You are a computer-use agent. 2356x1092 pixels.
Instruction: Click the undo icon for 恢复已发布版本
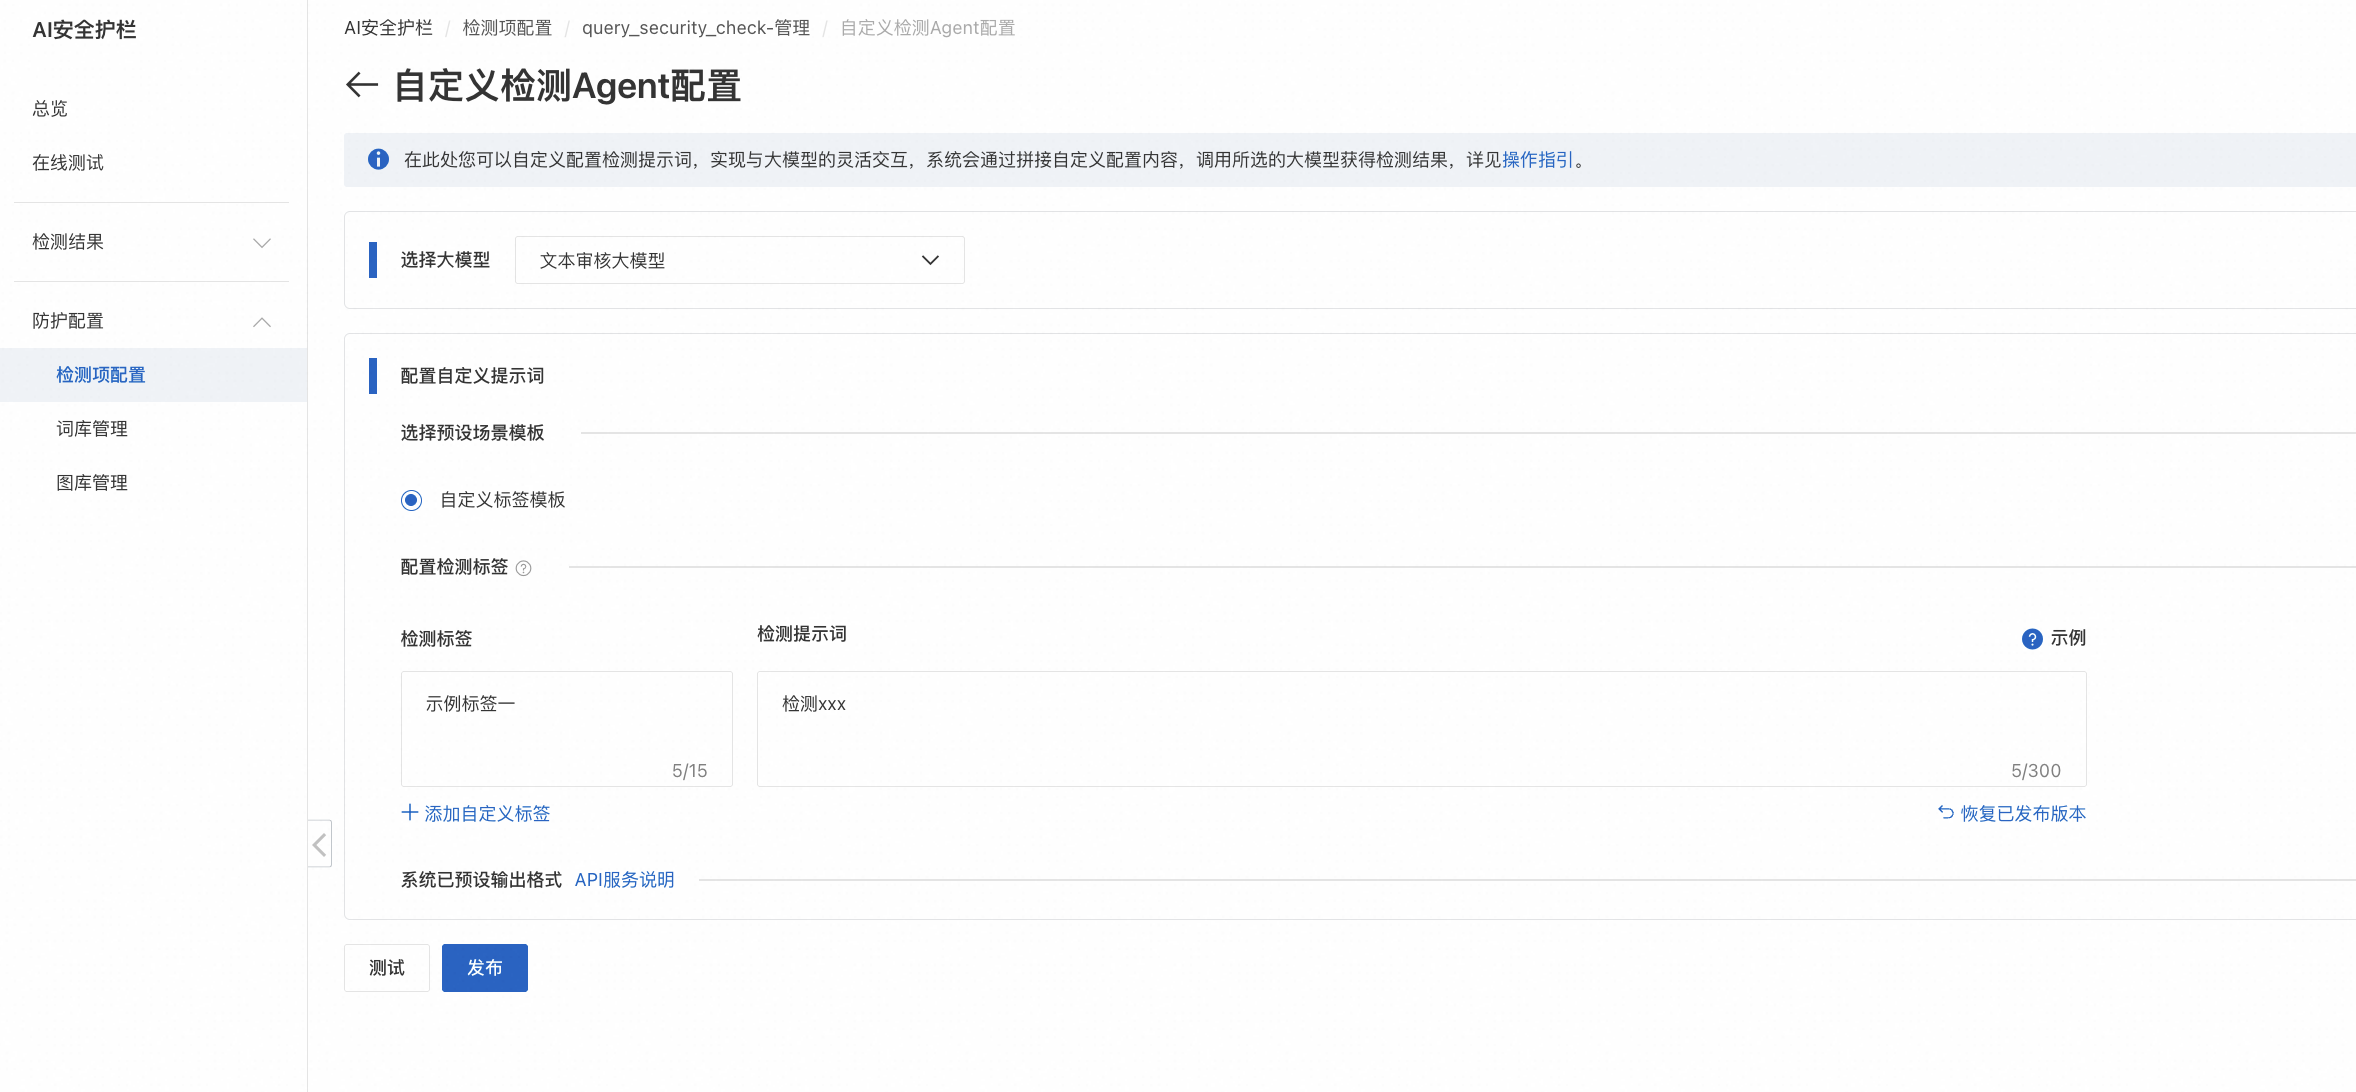tap(1945, 813)
